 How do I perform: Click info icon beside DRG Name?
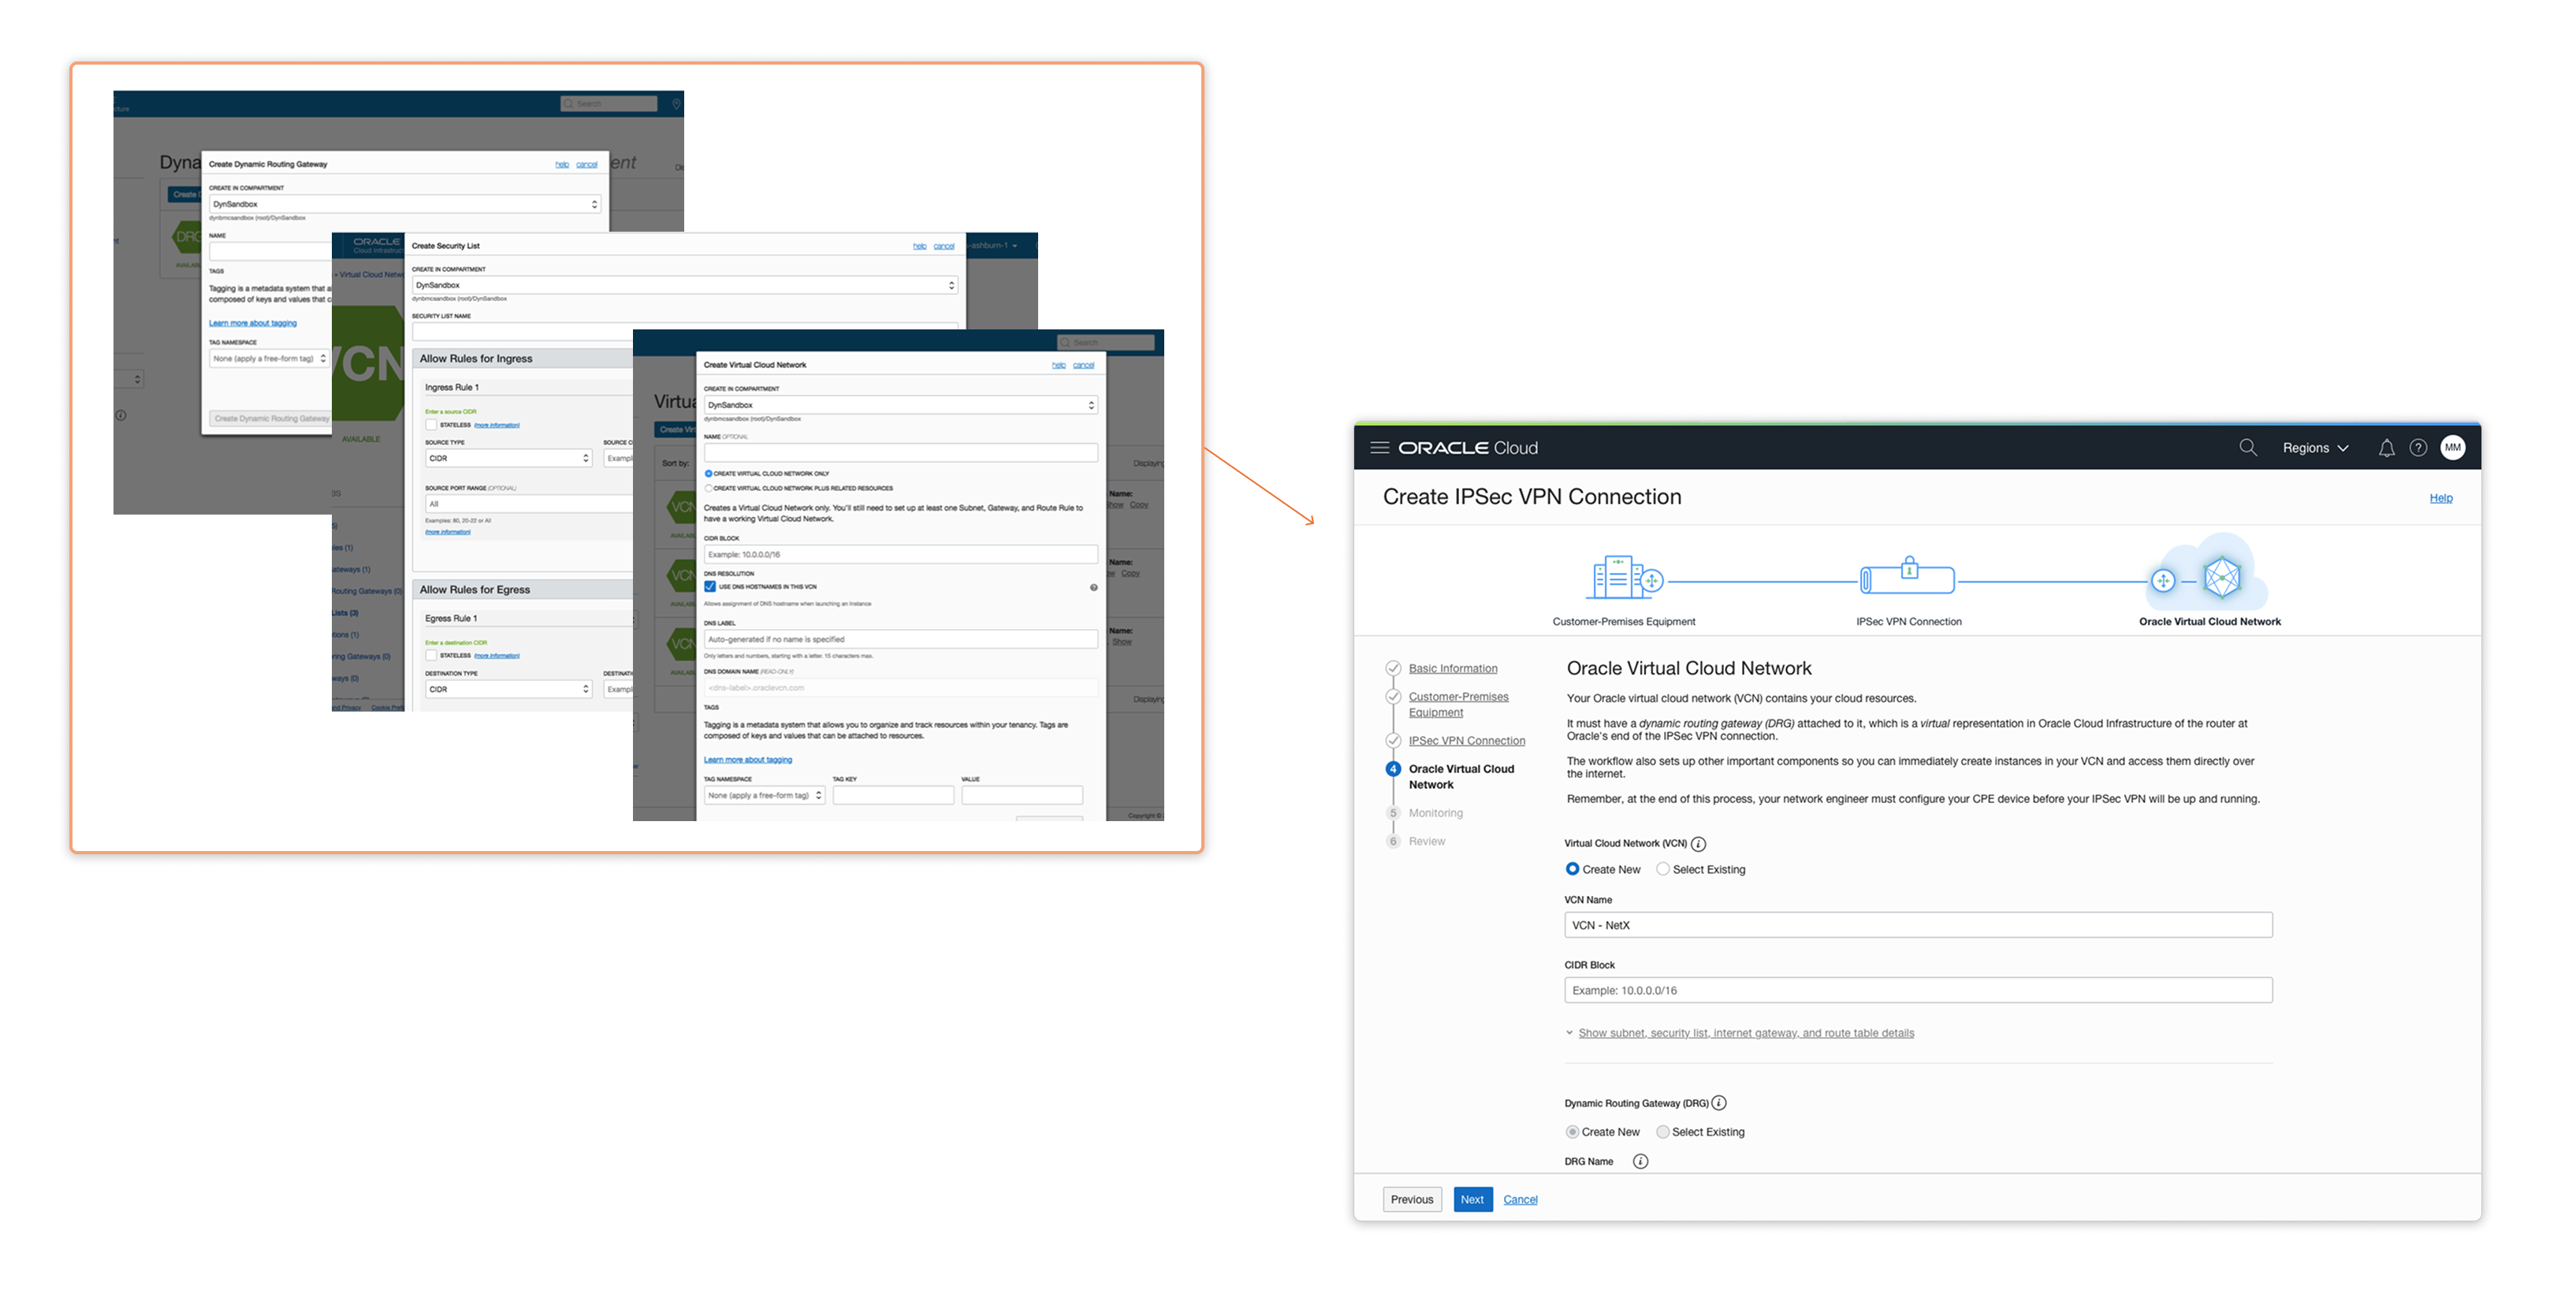tap(1640, 1162)
